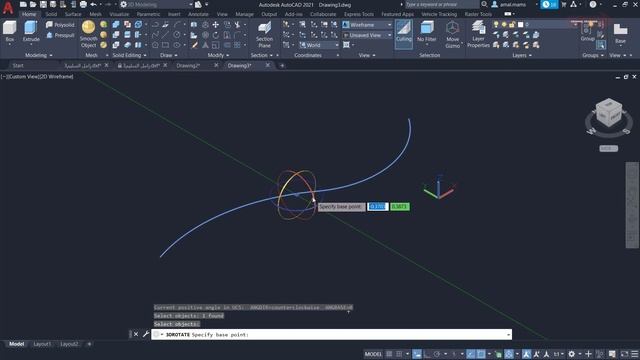Expand the Solid Editing panel
This screenshot has width=640, height=360.
click(x=129, y=55)
